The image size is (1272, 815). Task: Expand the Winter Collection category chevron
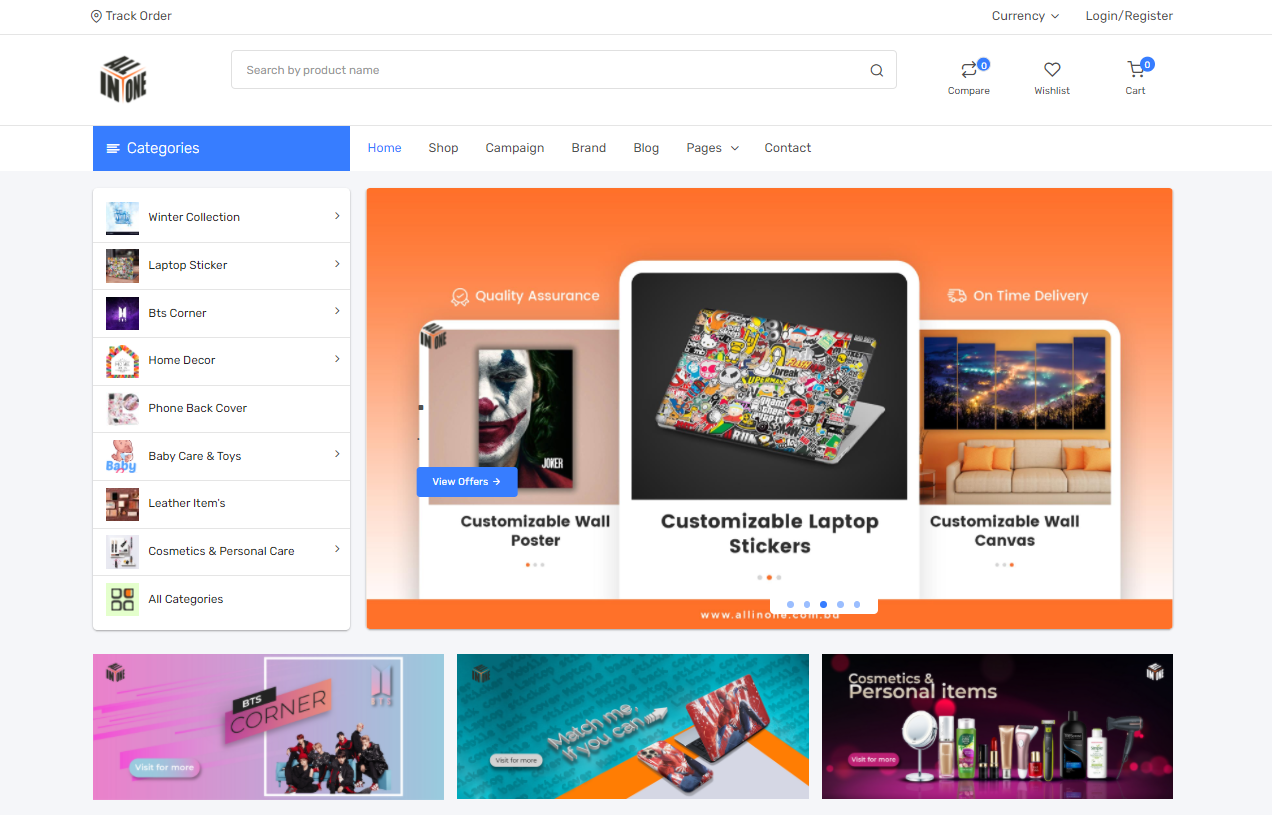tap(336, 217)
